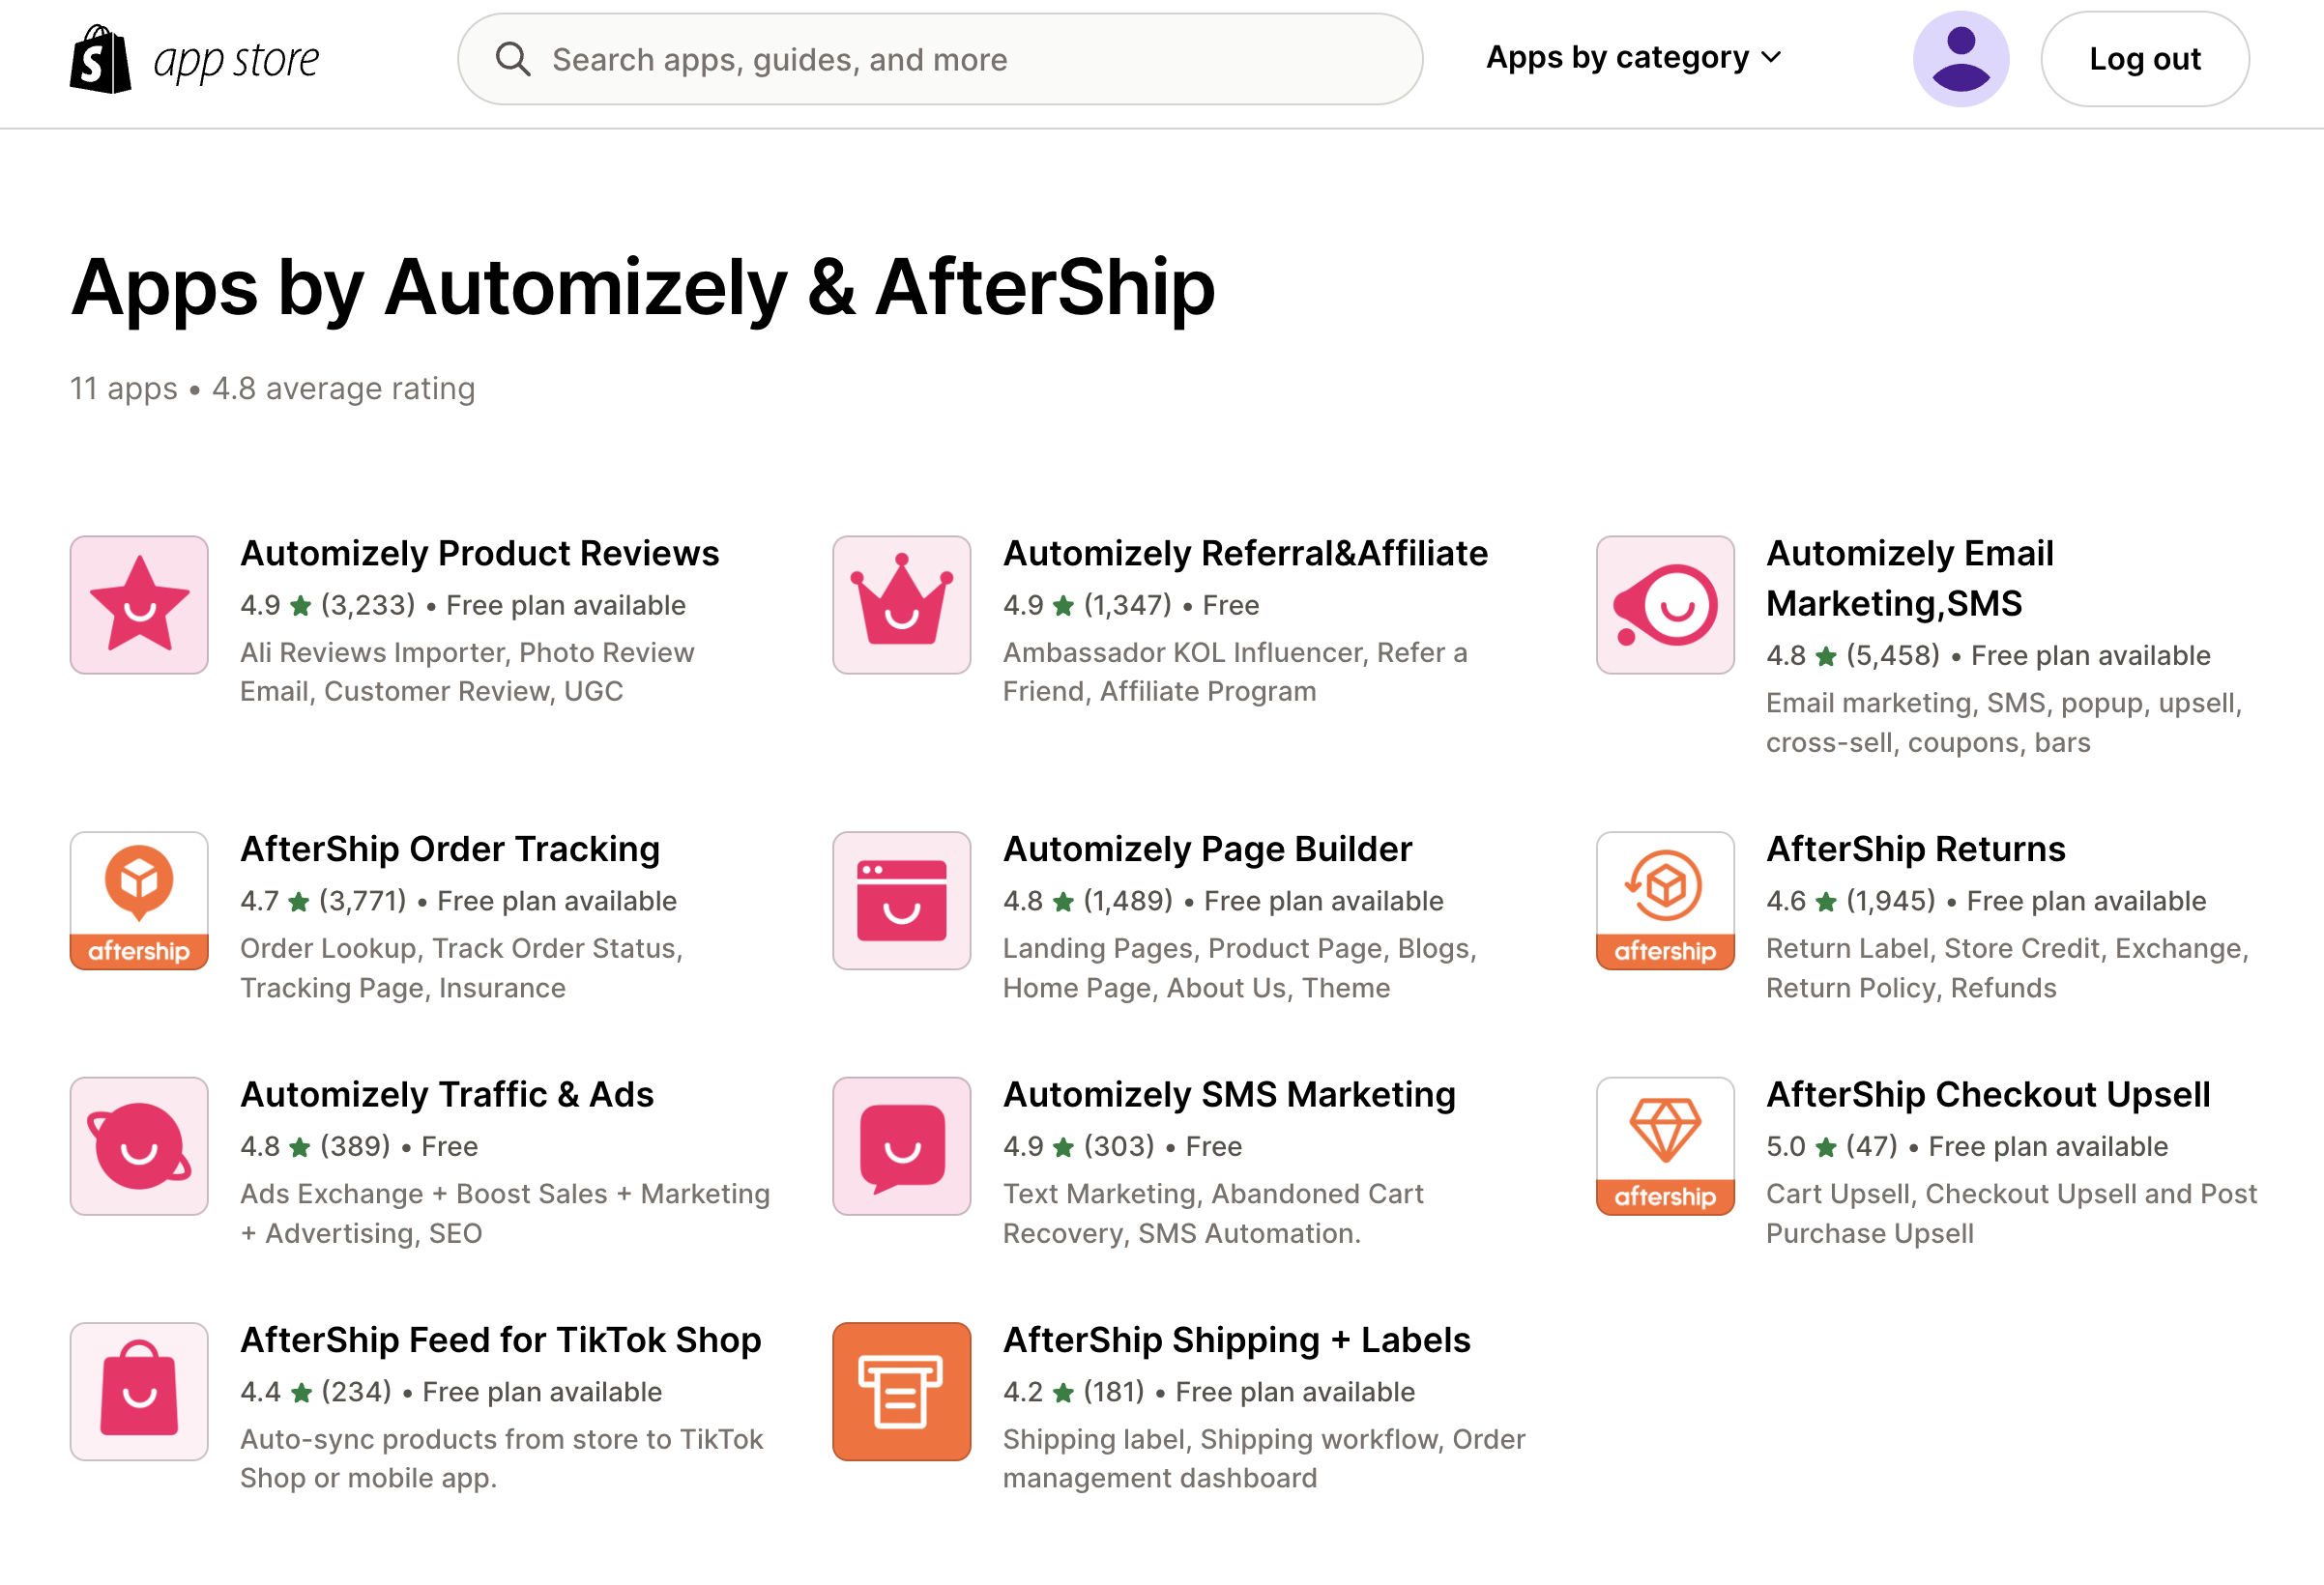Open the Automizely Traffic & Ads icon
This screenshot has width=2324, height=1585.
pyautogui.click(x=139, y=1146)
